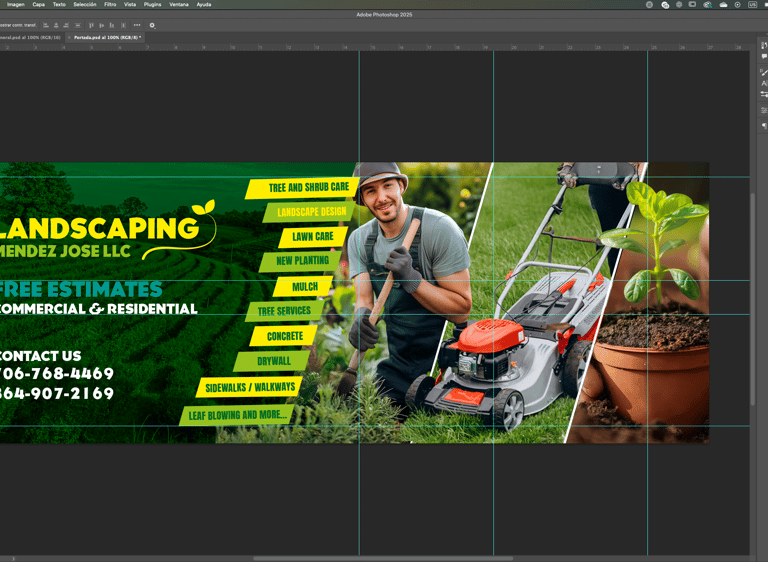Open the Character panel icon
768x562 pixels.
click(764, 83)
